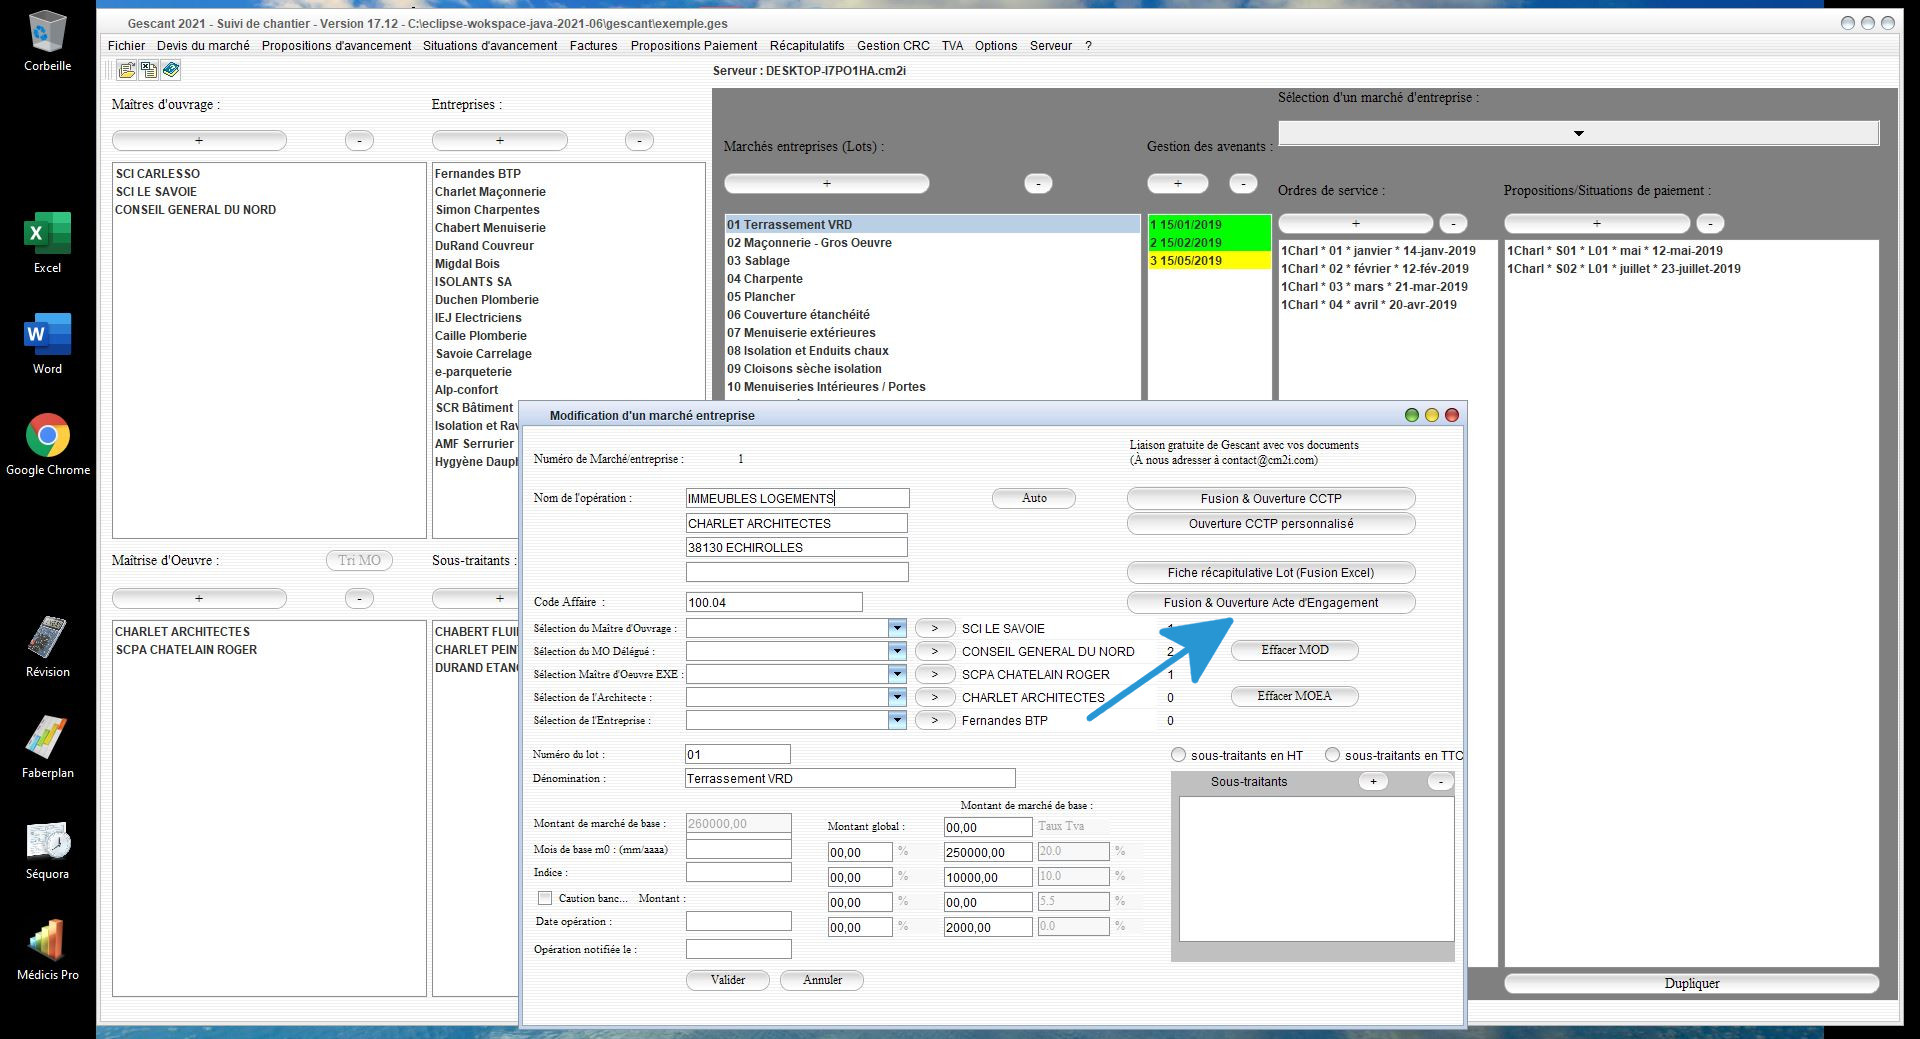Screen dimensions: 1920x1039
Task: Remove an avenant with the minus button
Action: 1243,183
